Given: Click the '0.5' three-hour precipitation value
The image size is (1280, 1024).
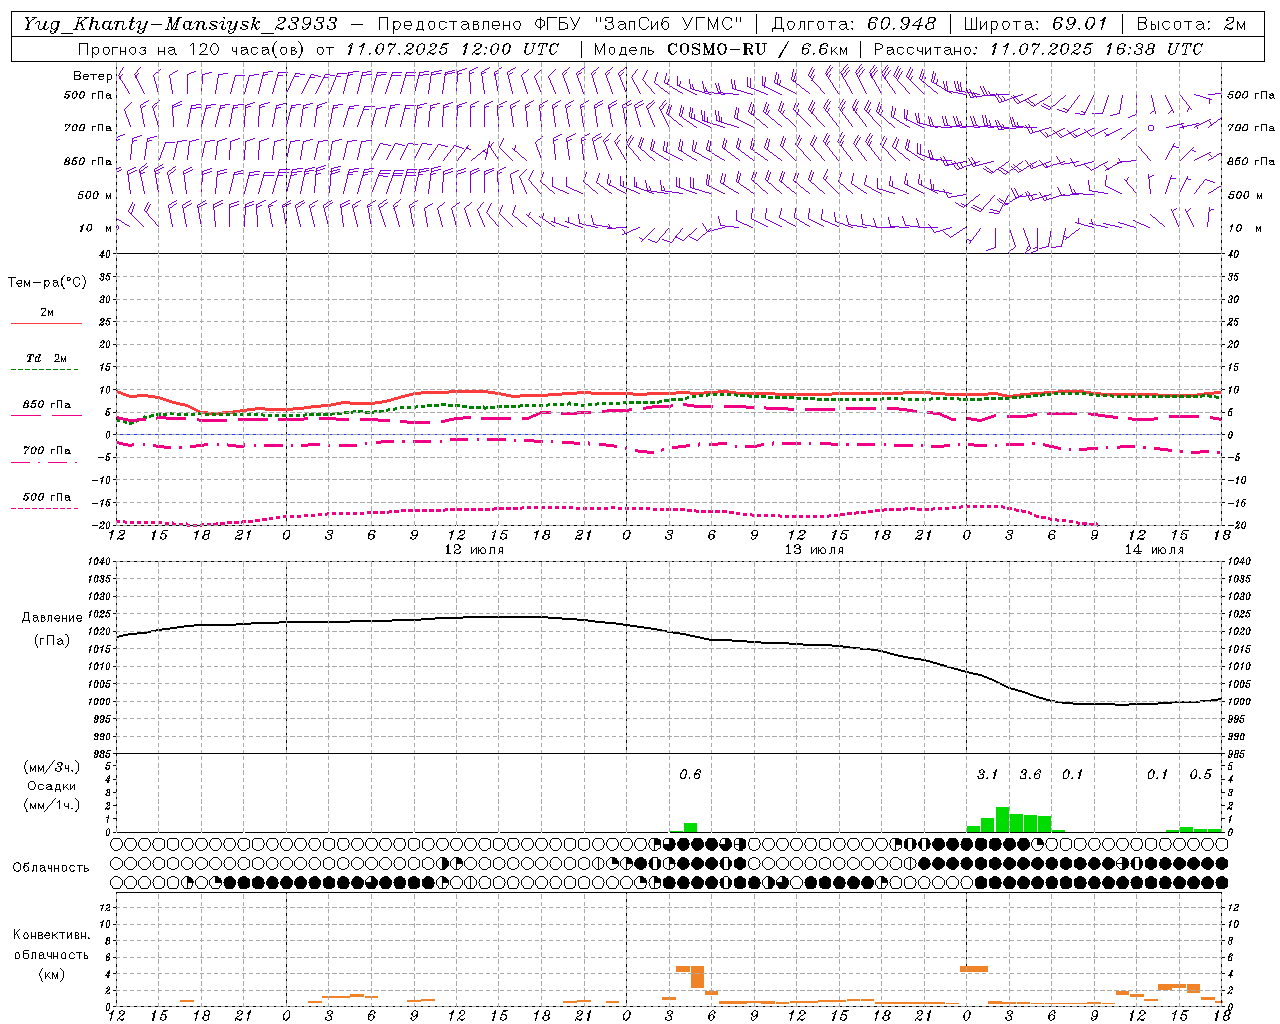Looking at the screenshot, I should click(x=1200, y=774).
